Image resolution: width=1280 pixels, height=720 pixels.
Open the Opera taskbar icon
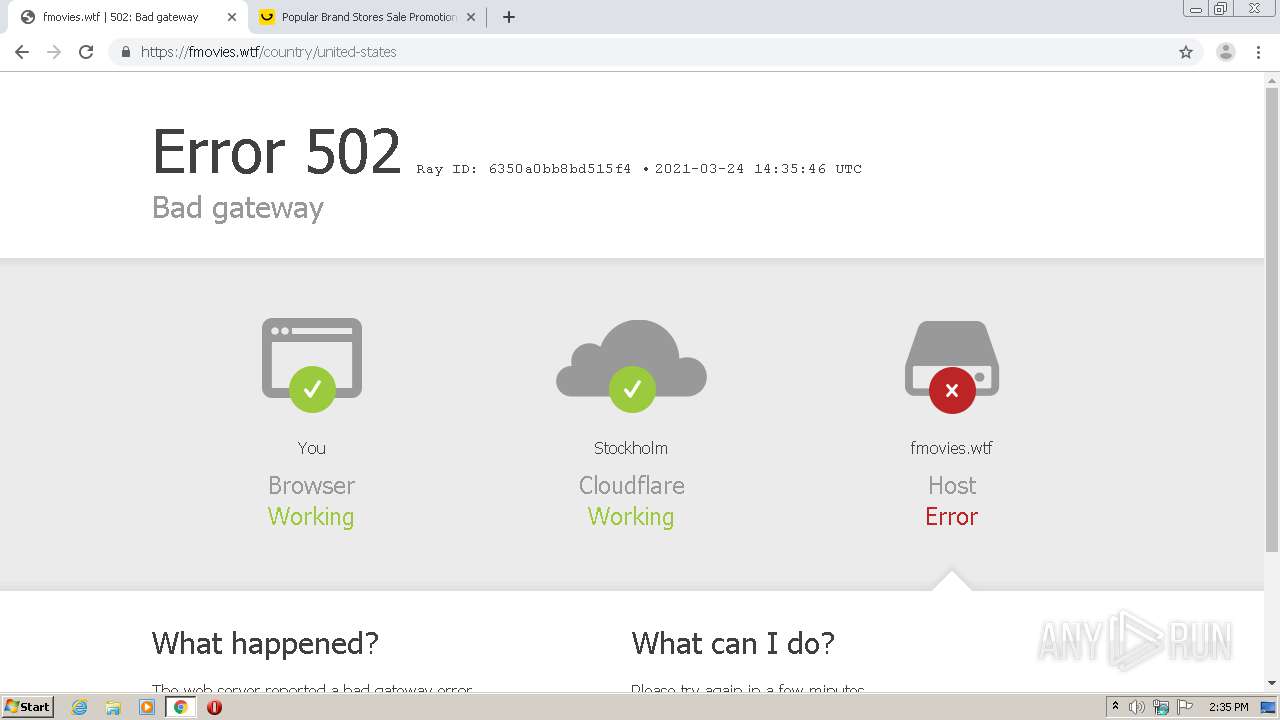click(214, 707)
